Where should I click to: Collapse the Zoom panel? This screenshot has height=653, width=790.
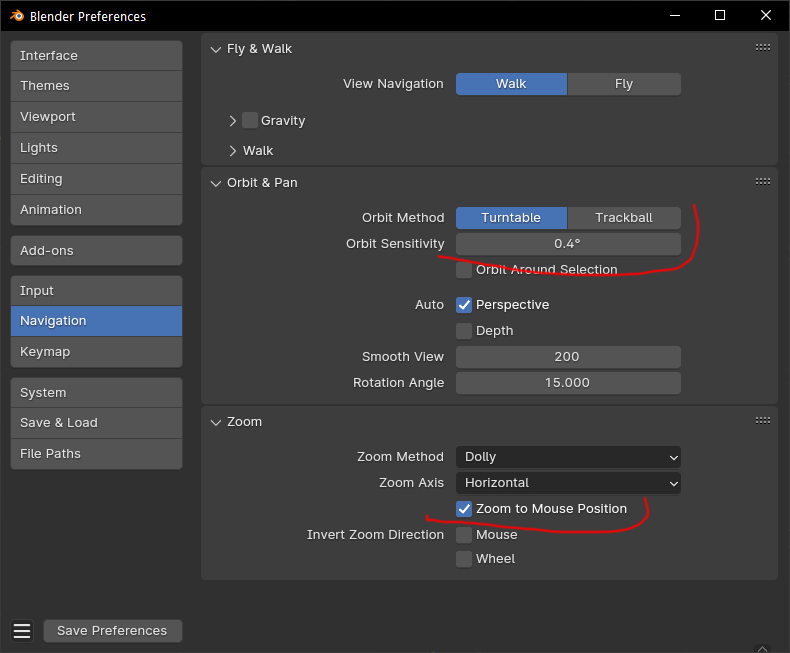[x=216, y=422]
